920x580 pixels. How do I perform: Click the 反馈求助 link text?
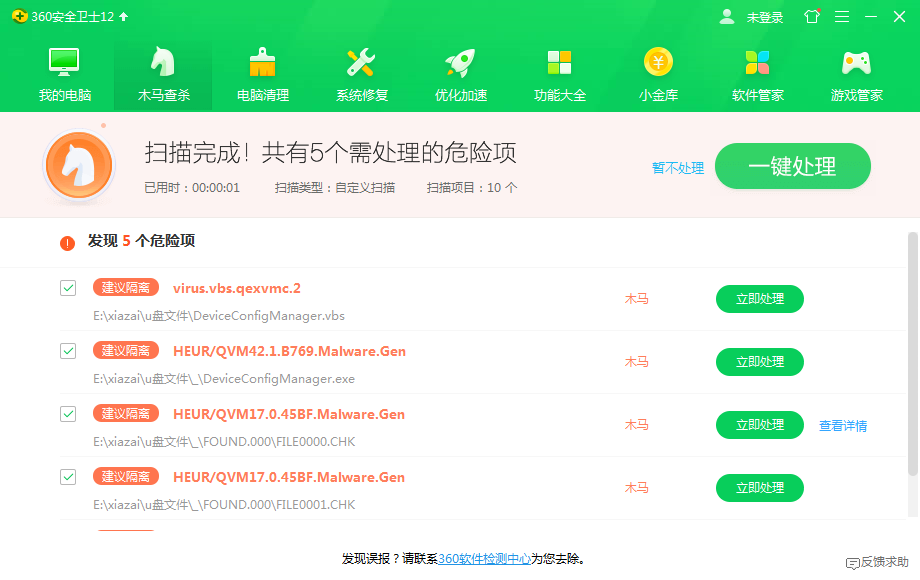point(884,562)
